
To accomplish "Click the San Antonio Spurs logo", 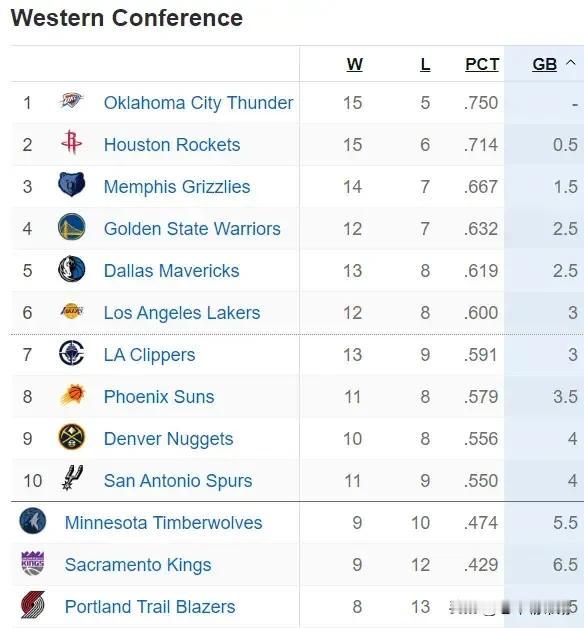I will tap(72, 477).
